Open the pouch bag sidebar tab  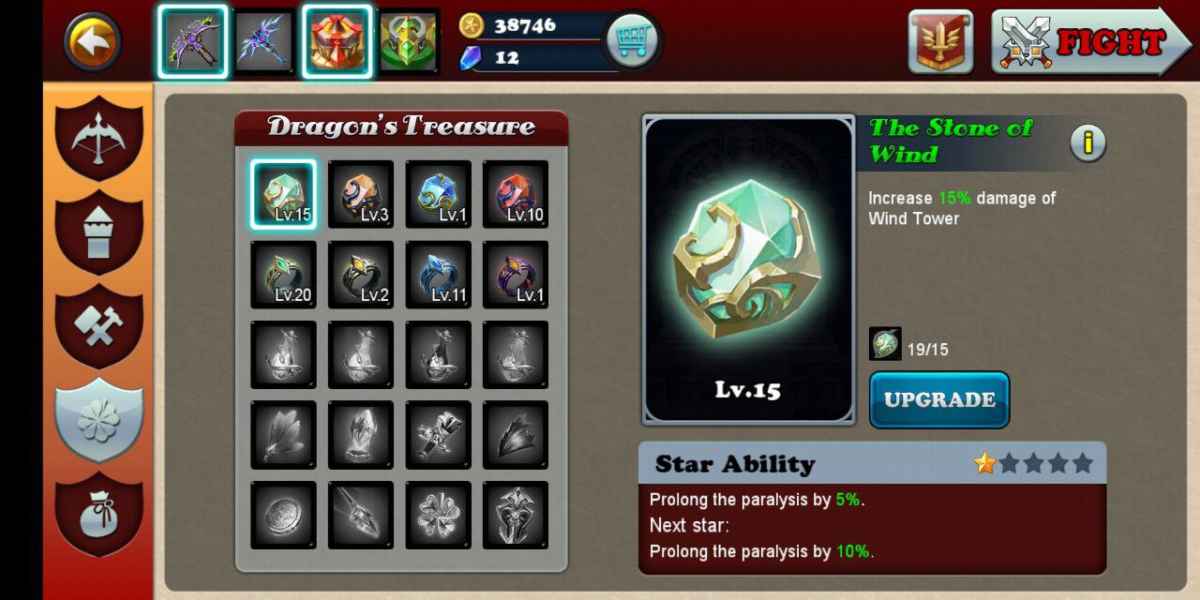[x=99, y=515]
